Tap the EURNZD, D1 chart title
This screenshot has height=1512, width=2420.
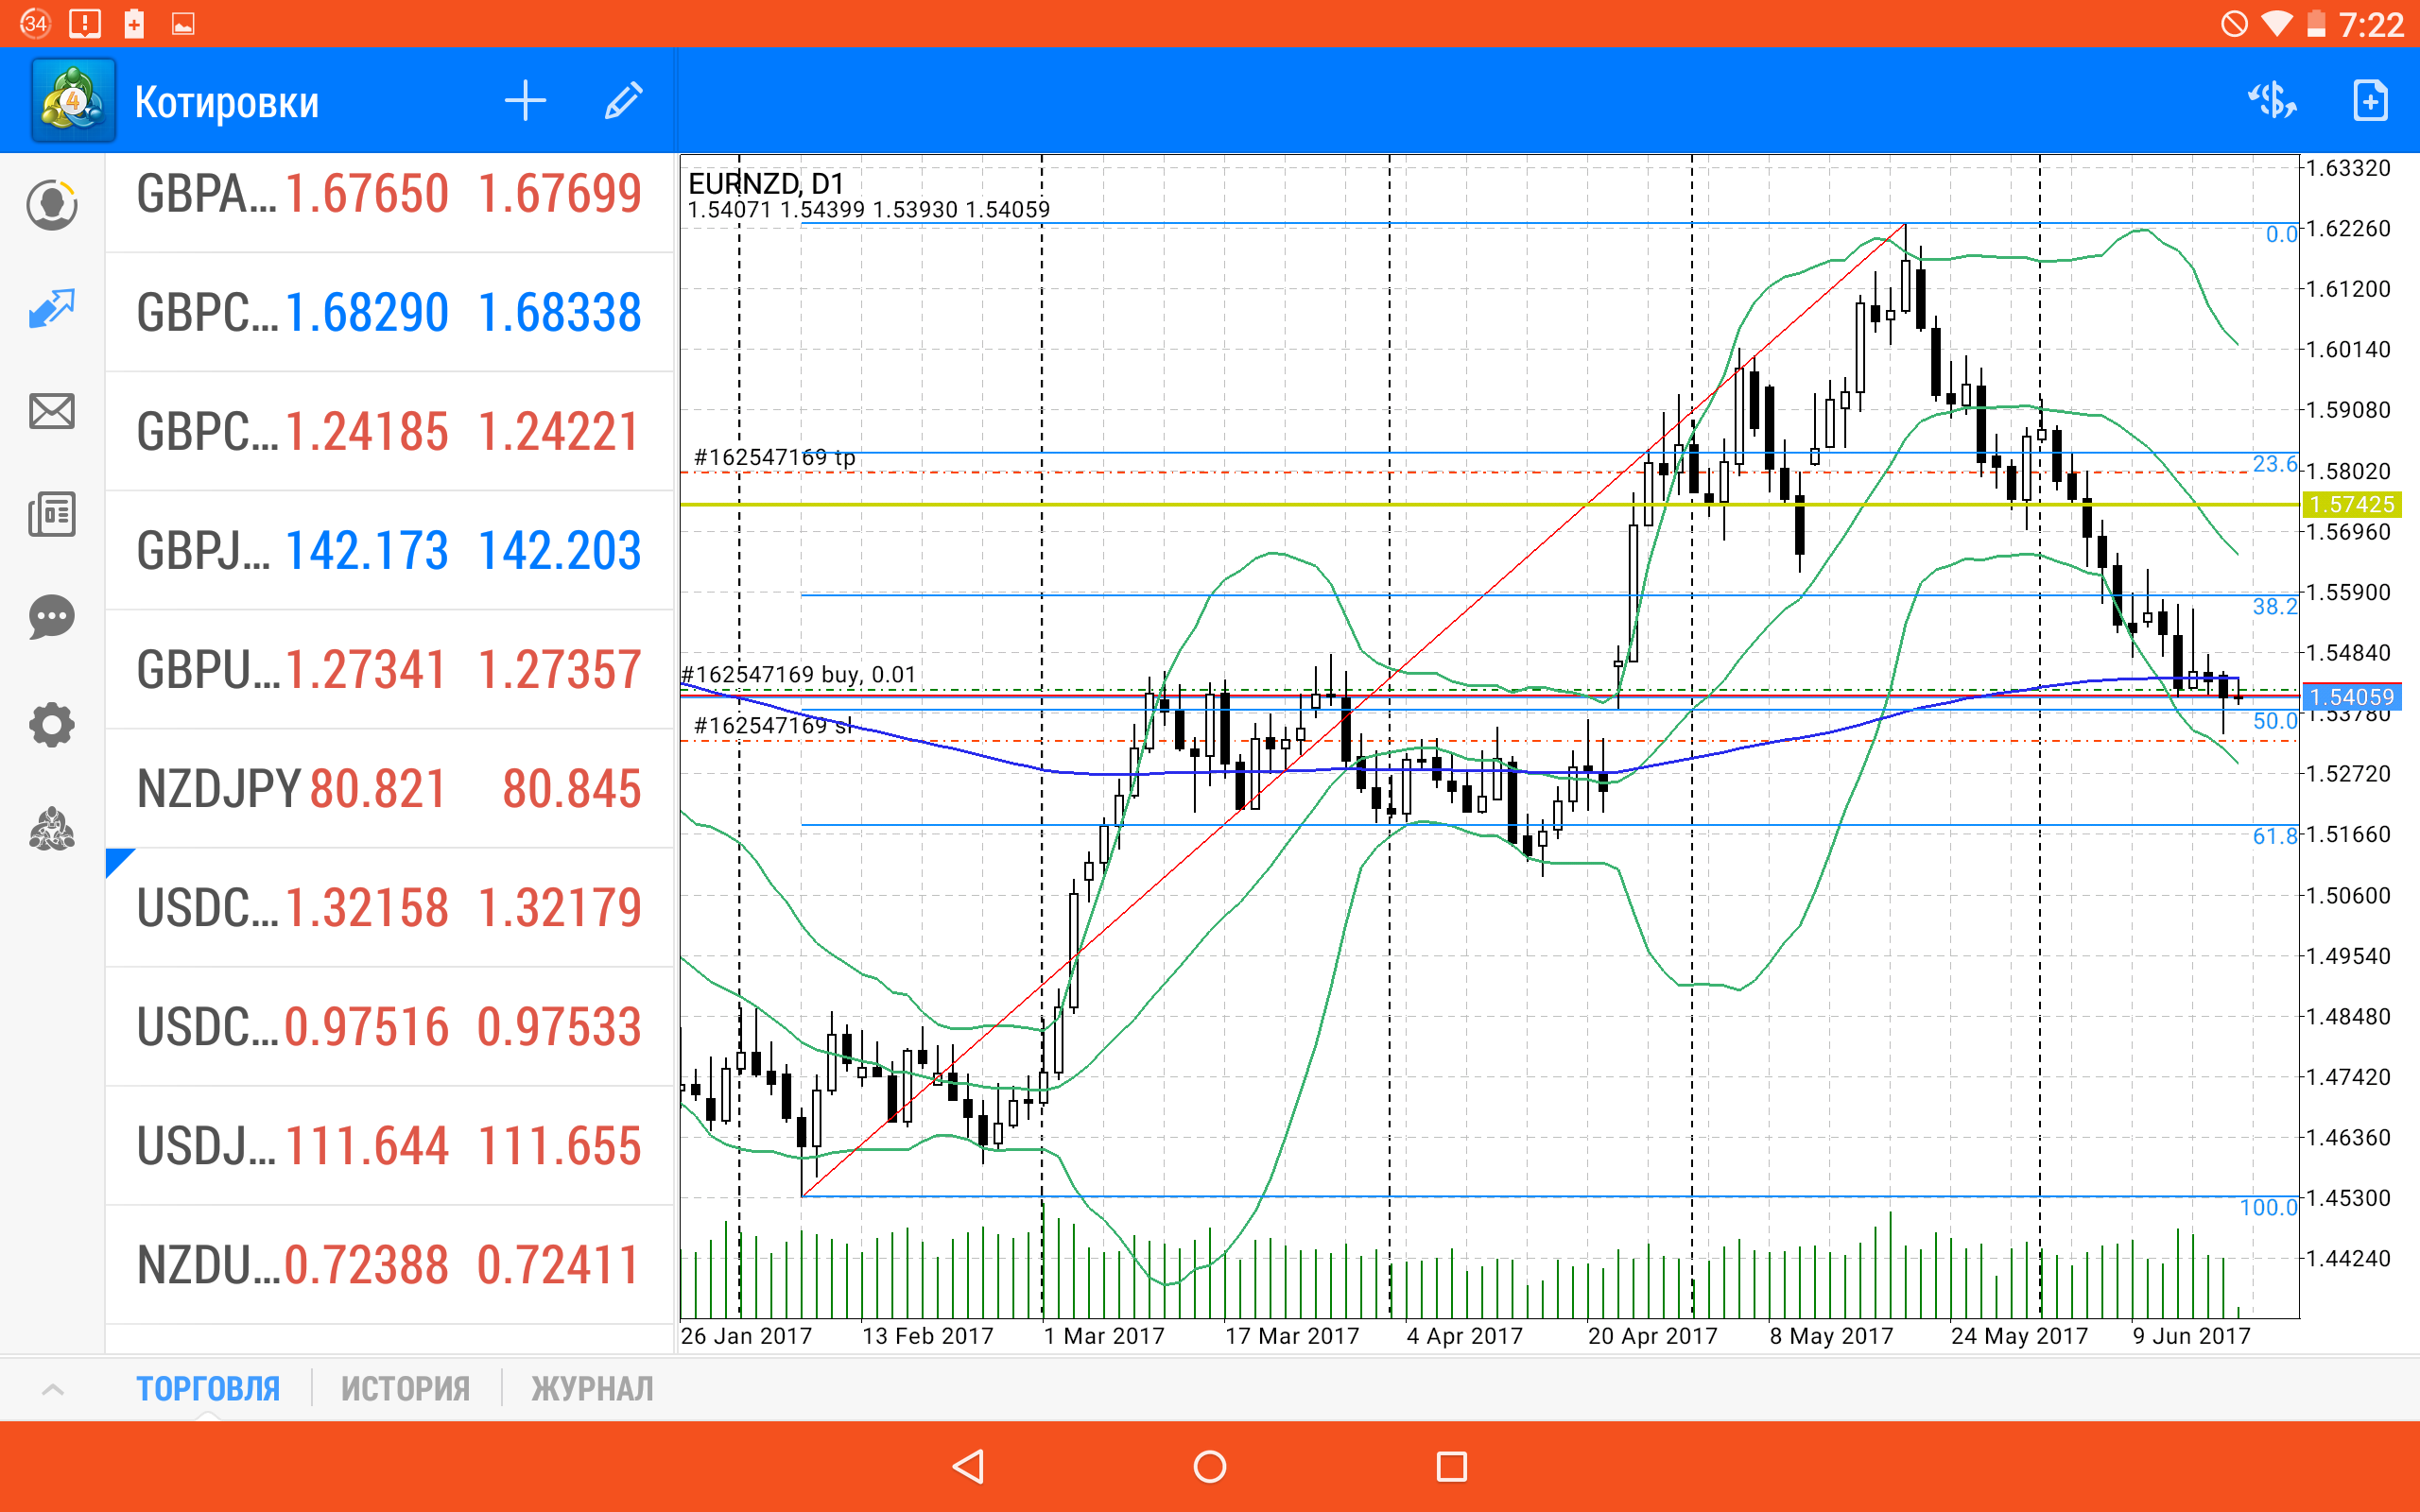click(x=766, y=183)
